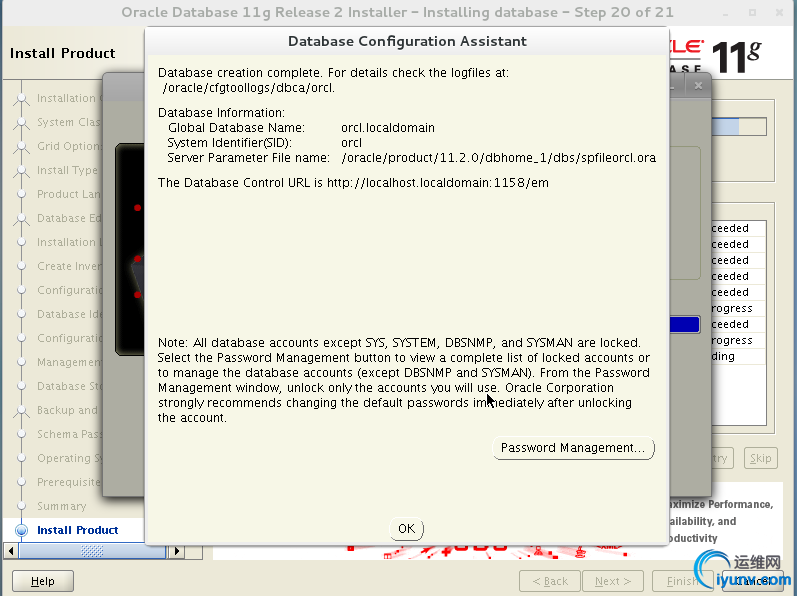Click the Database Configuration Assistant title bar

[407, 41]
